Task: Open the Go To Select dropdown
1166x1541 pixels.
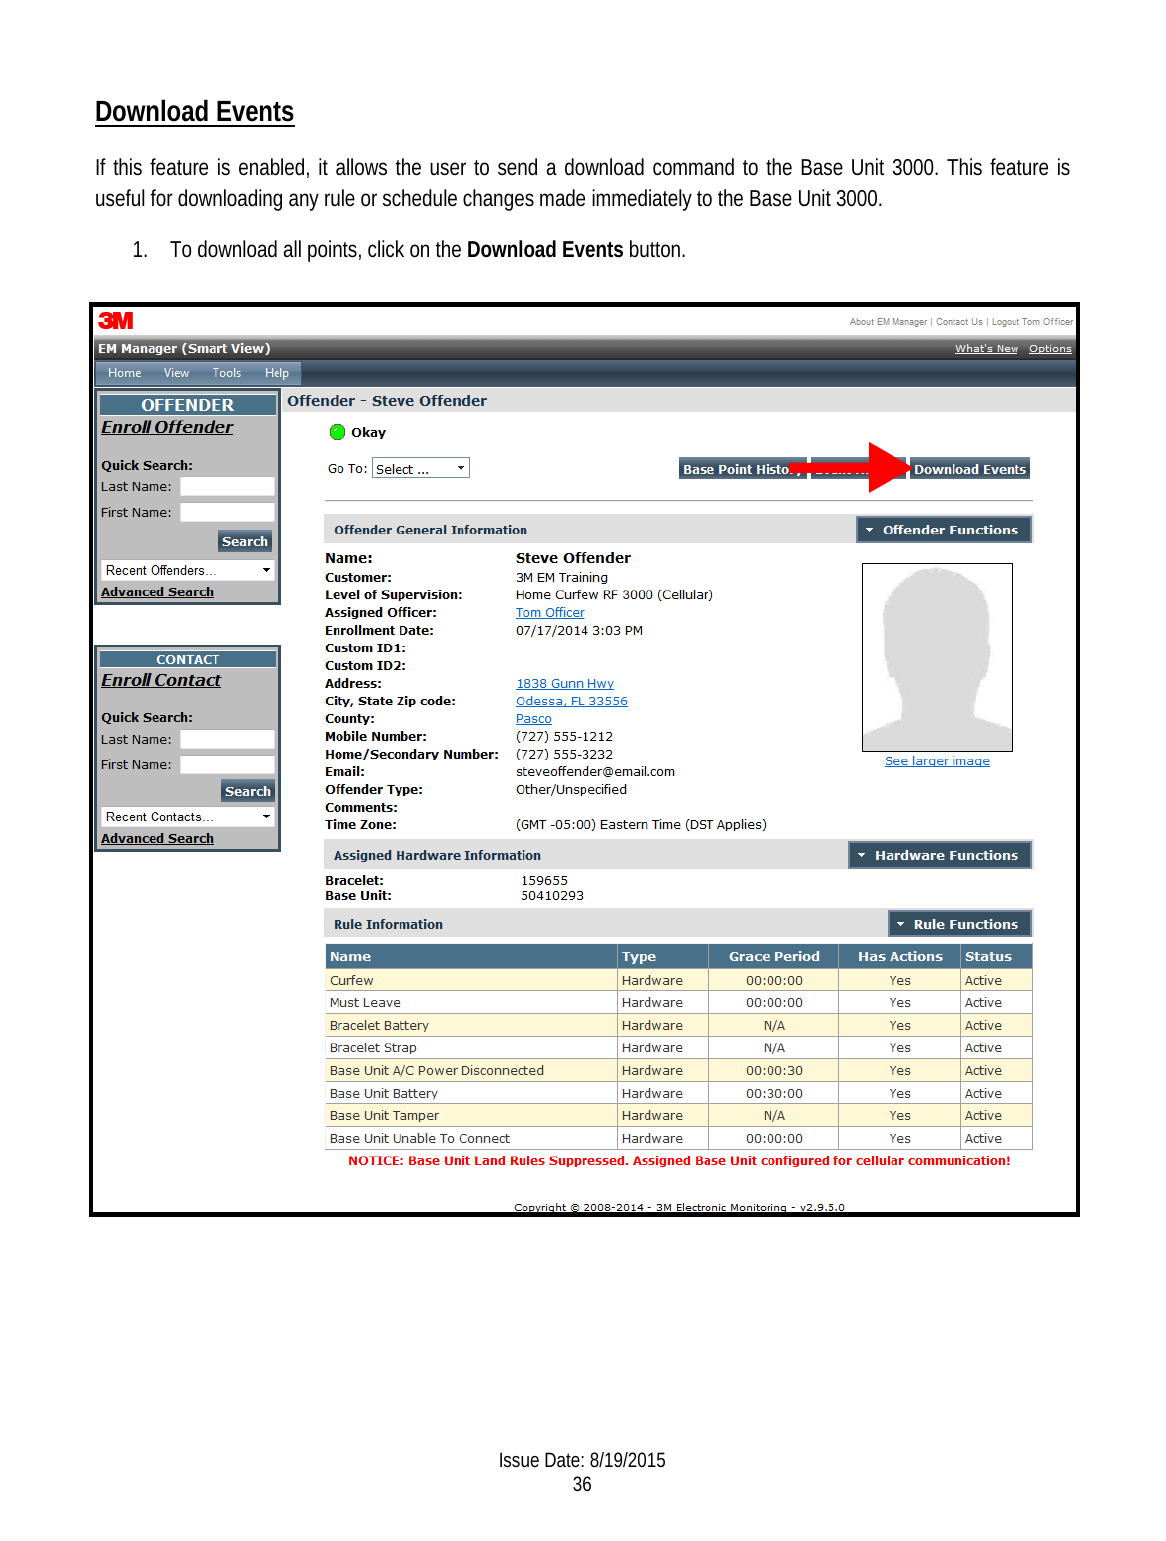Action: (x=420, y=468)
